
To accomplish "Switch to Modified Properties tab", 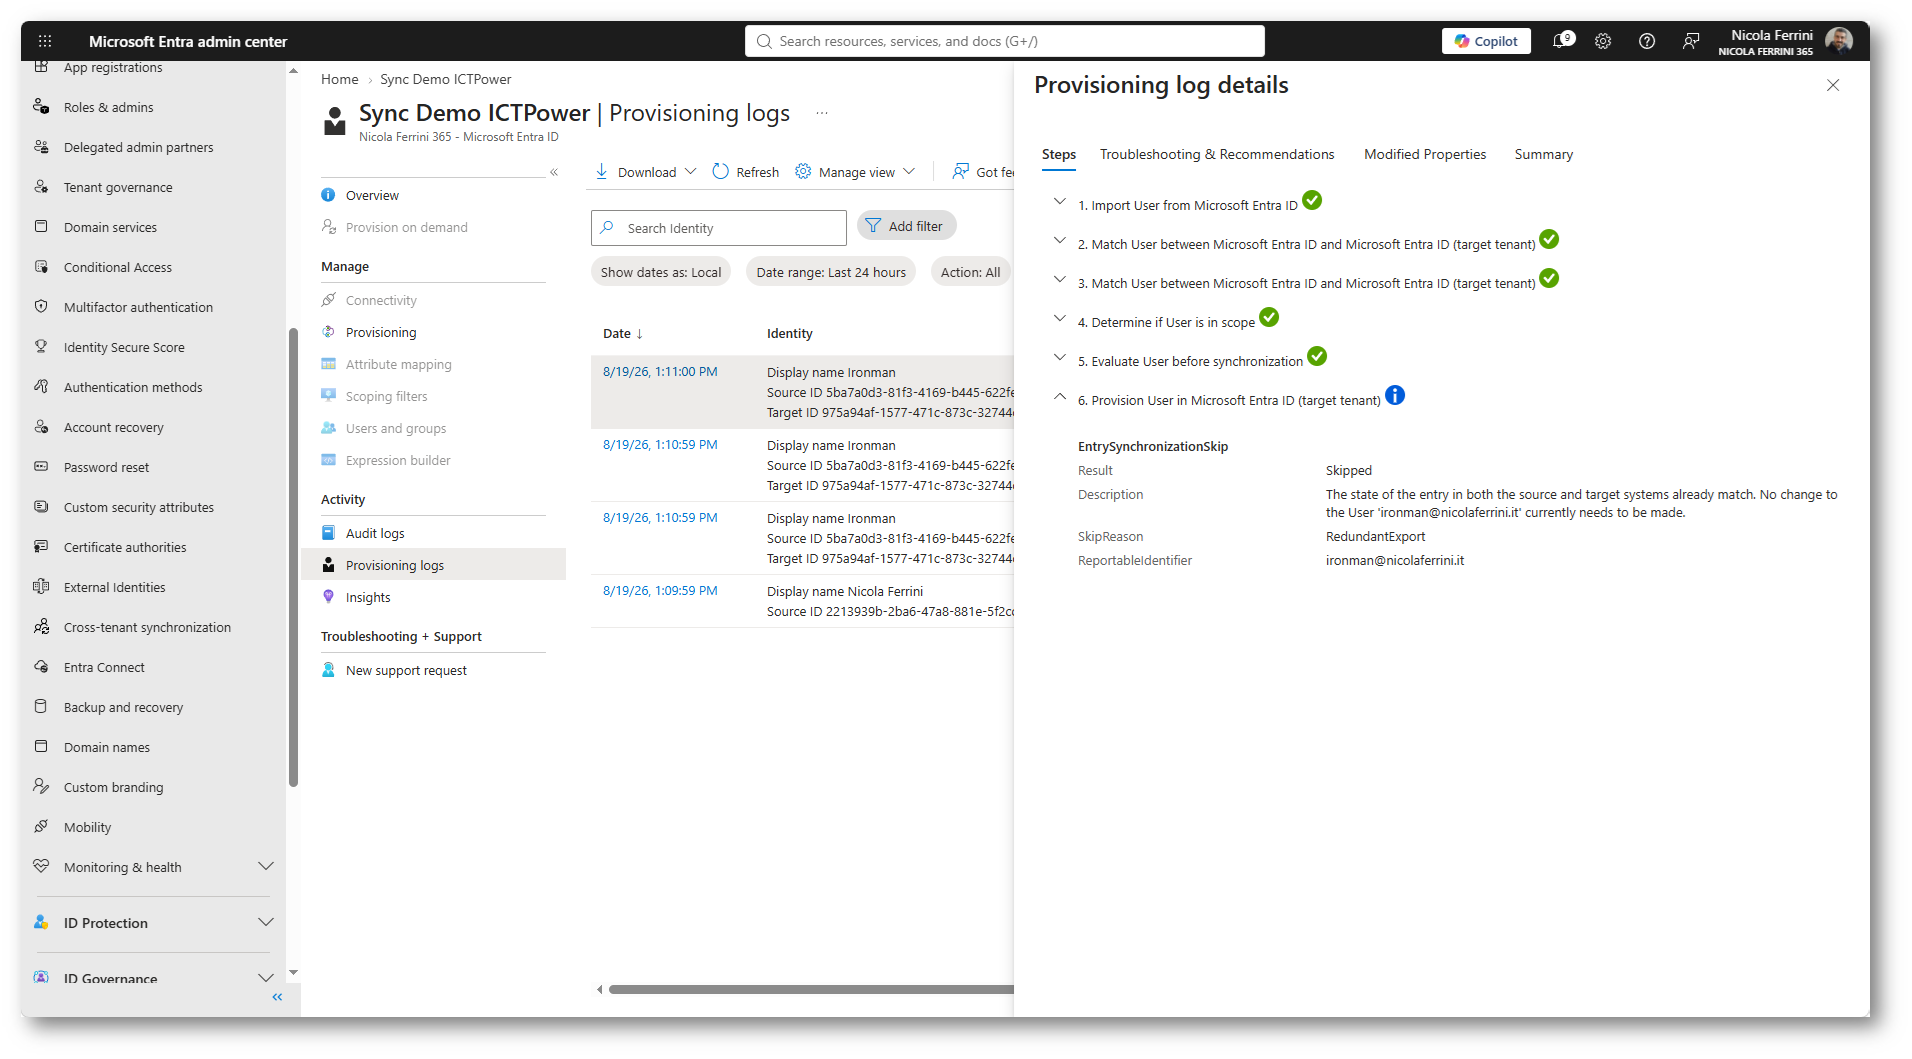I will pyautogui.click(x=1425, y=154).
